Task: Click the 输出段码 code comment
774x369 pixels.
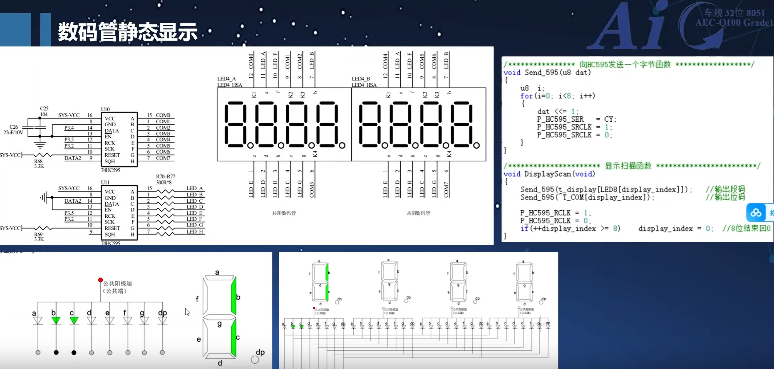Action: [725, 189]
